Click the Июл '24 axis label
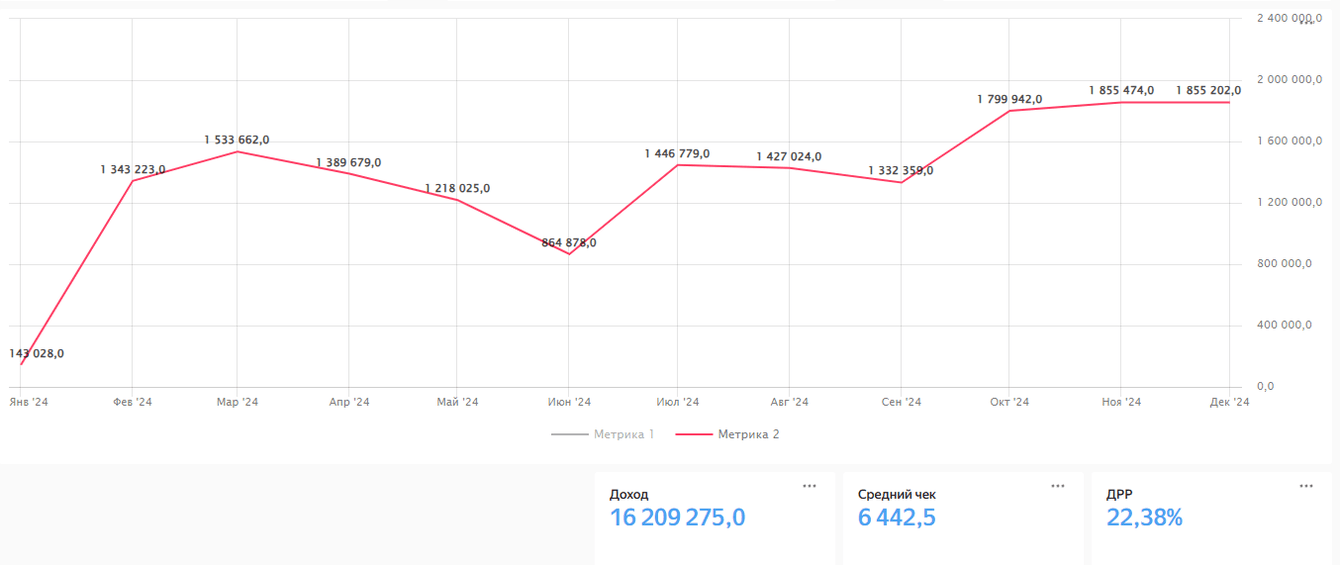 (677, 402)
